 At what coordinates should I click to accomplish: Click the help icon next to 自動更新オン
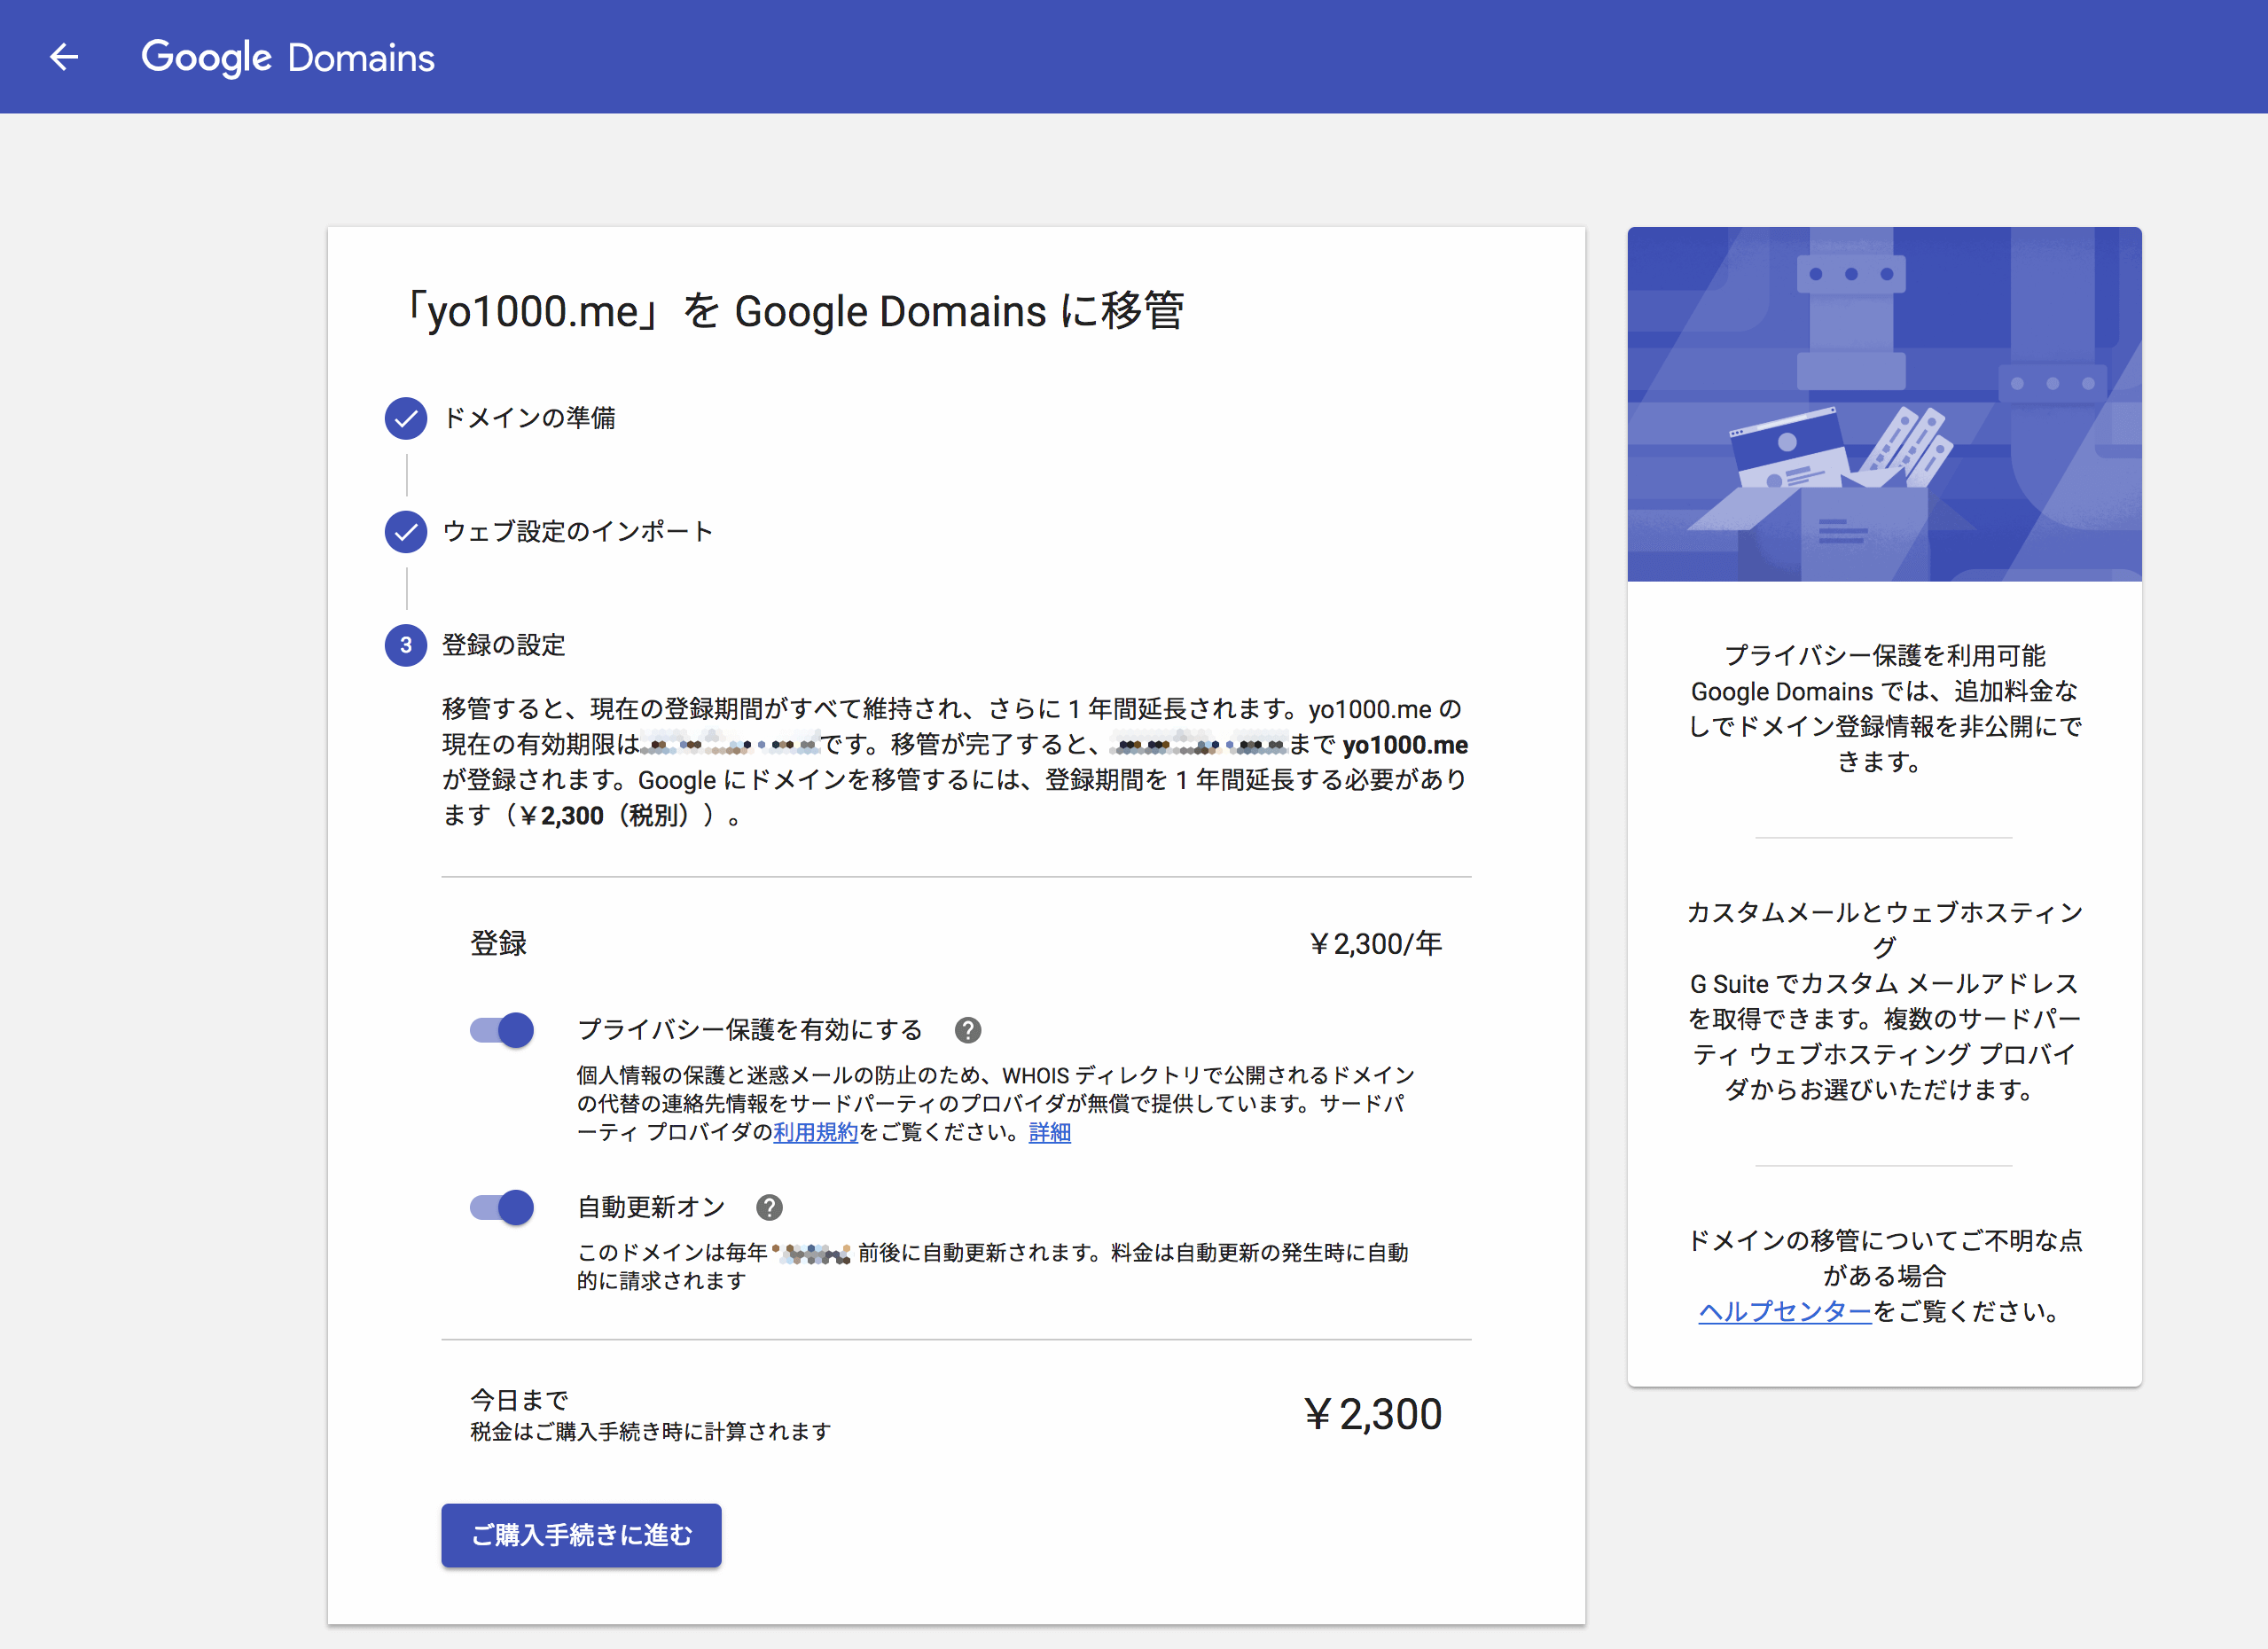tap(769, 1207)
